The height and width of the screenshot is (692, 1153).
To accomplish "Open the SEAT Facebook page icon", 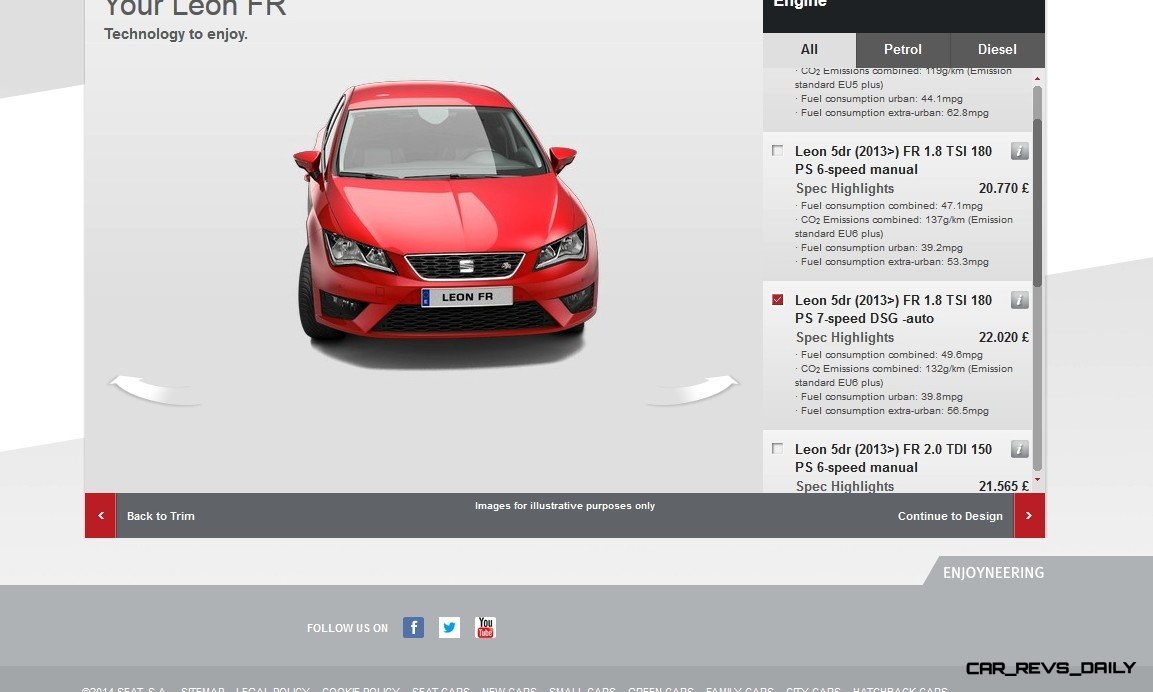I will pyautogui.click(x=413, y=627).
